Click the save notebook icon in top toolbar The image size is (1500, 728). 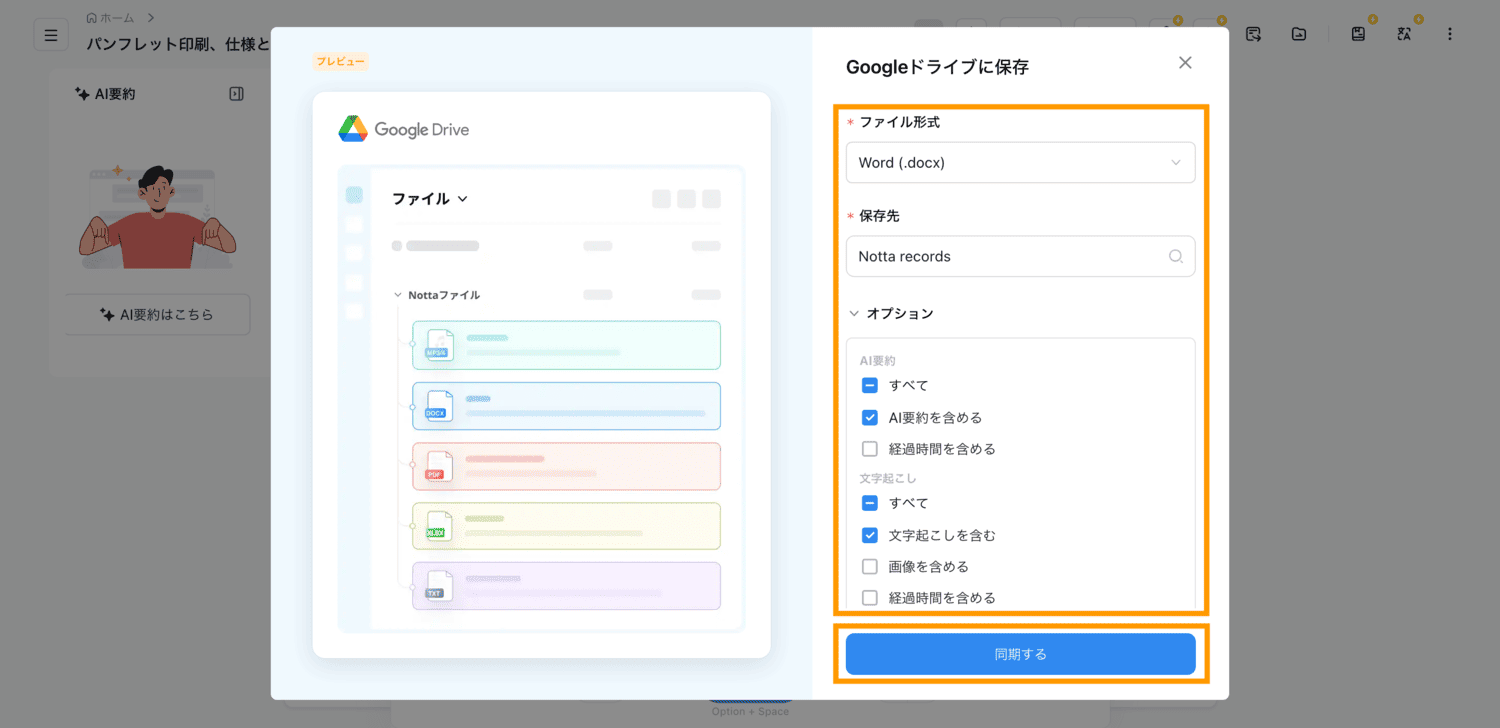1358,34
